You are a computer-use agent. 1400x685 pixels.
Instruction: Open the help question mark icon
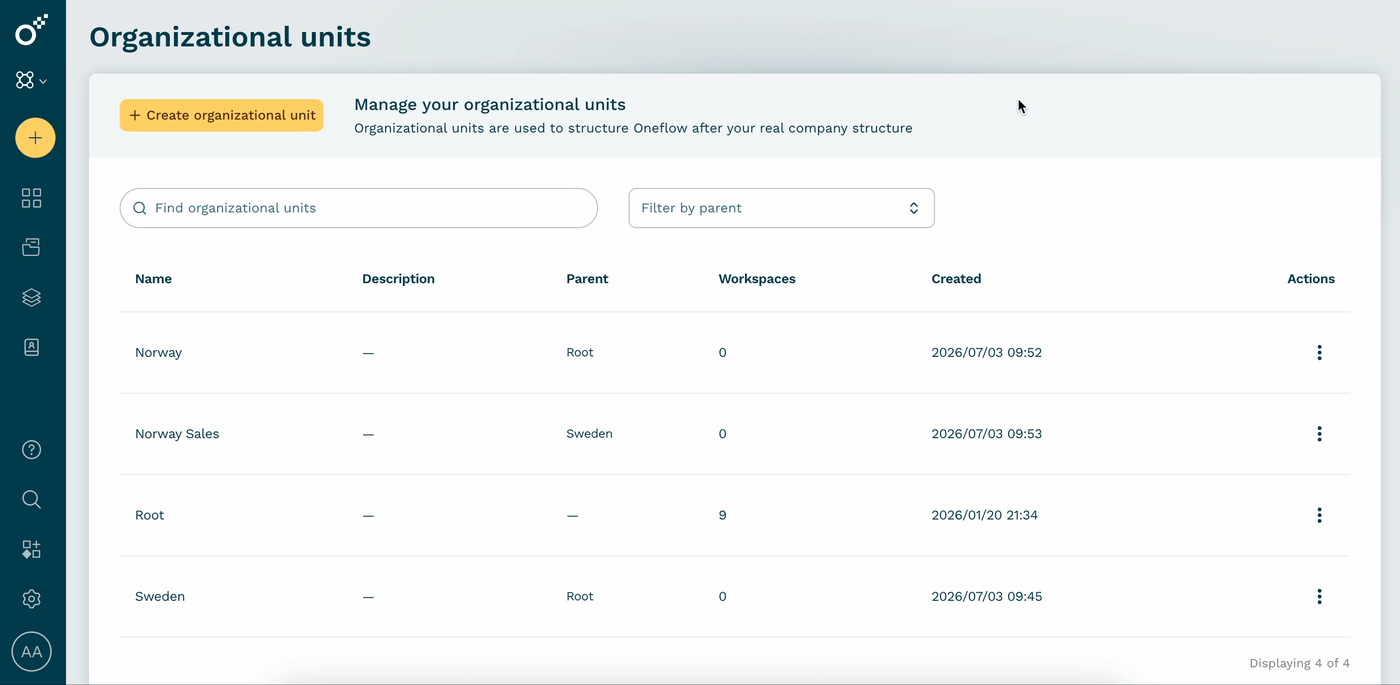tap(32, 450)
